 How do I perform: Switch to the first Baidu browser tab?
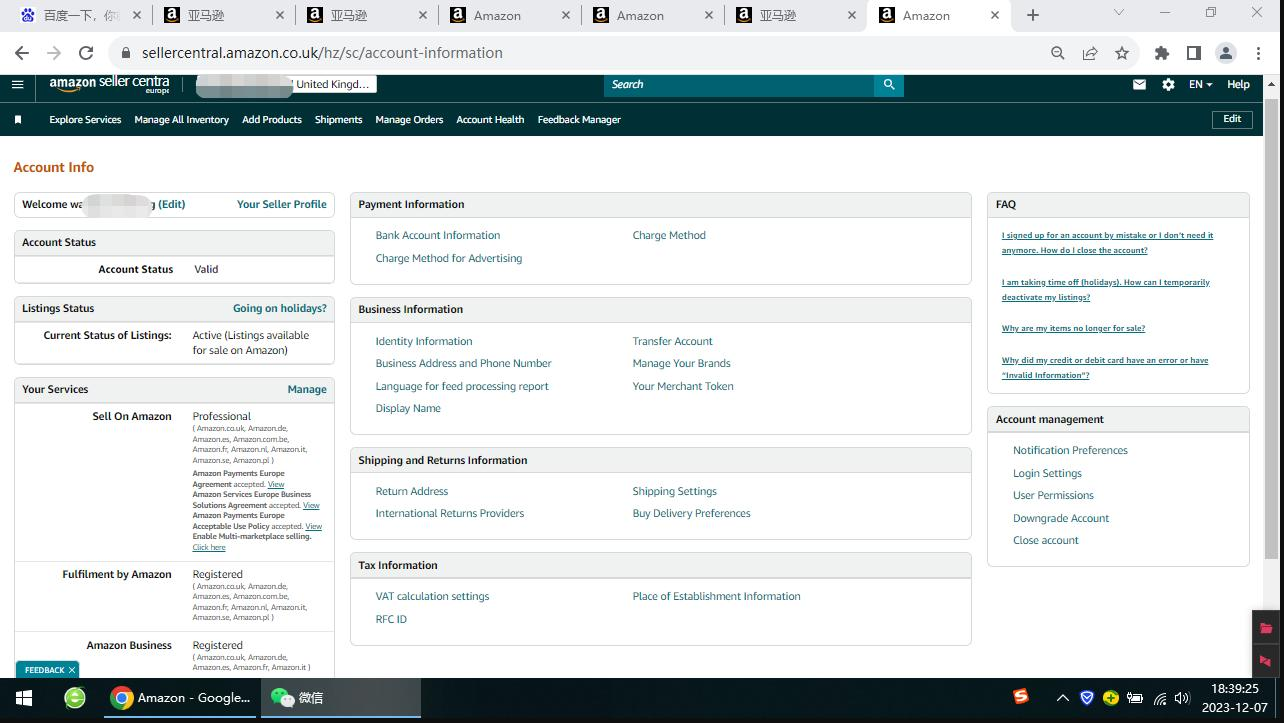(70, 15)
